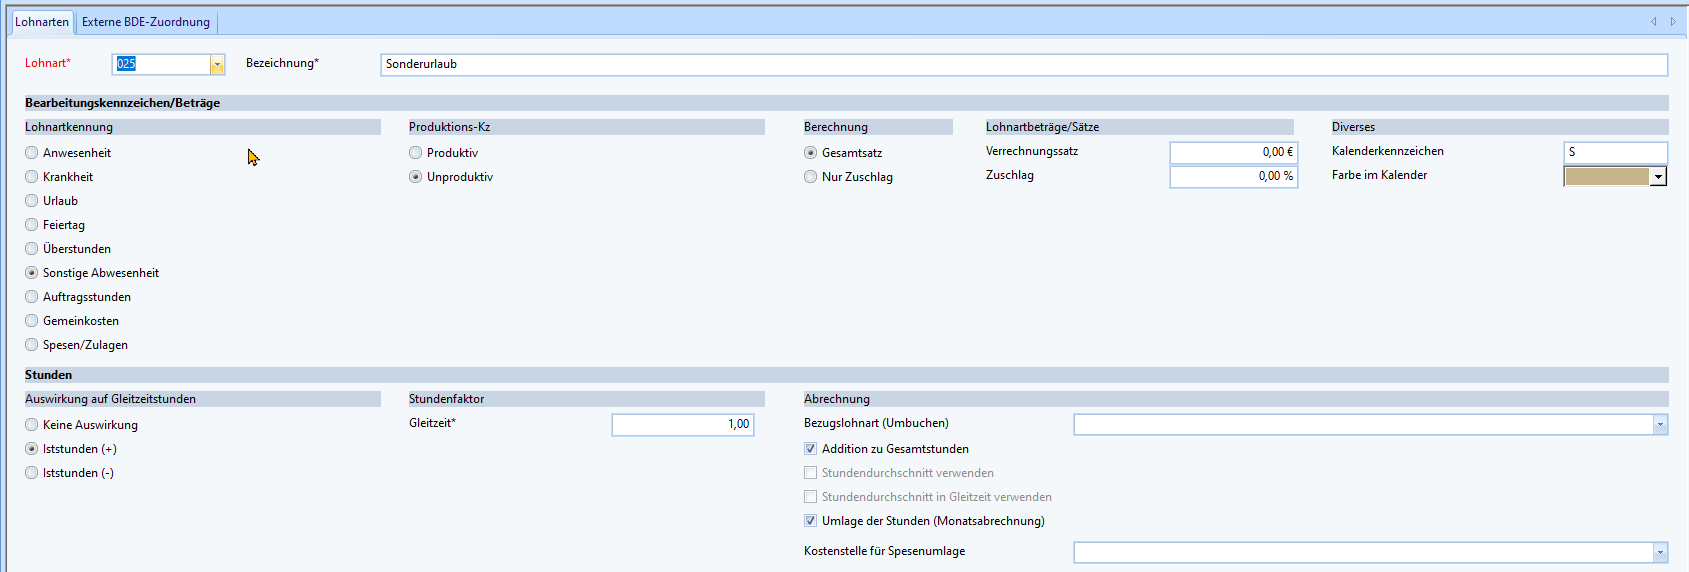This screenshot has height=572, width=1689.
Task: Choose Krankheit as Lohnartkennung
Action: tap(32, 177)
